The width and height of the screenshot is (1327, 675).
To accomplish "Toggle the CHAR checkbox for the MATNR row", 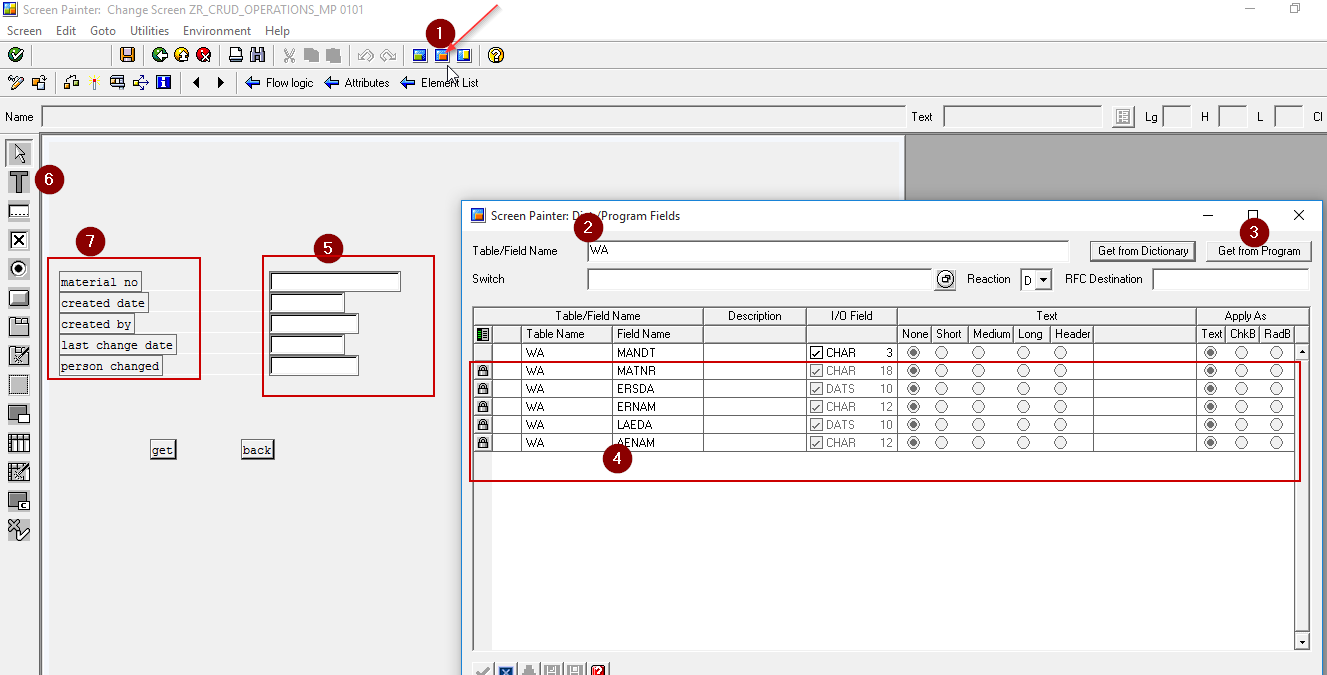I will coord(815,370).
